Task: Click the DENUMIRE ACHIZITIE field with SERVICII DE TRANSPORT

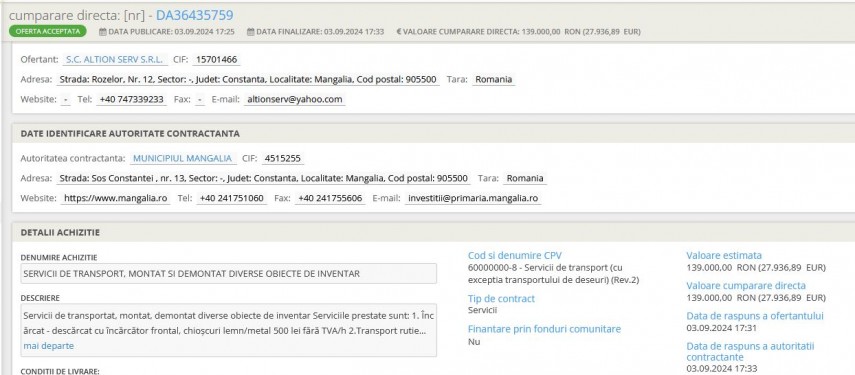Action: 228,274
